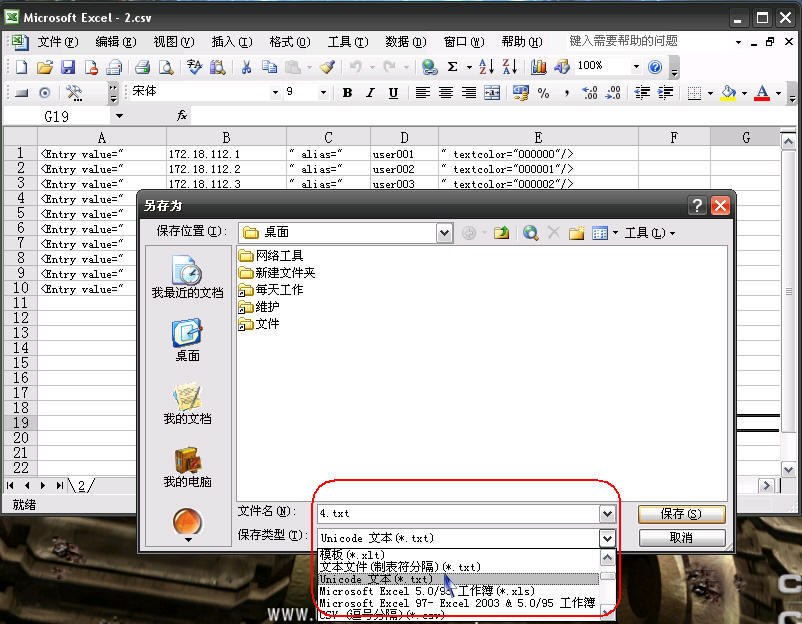Open the 数据(D) menu
The width and height of the screenshot is (802, 624).
pyautogui.click(x=405, y=42)
